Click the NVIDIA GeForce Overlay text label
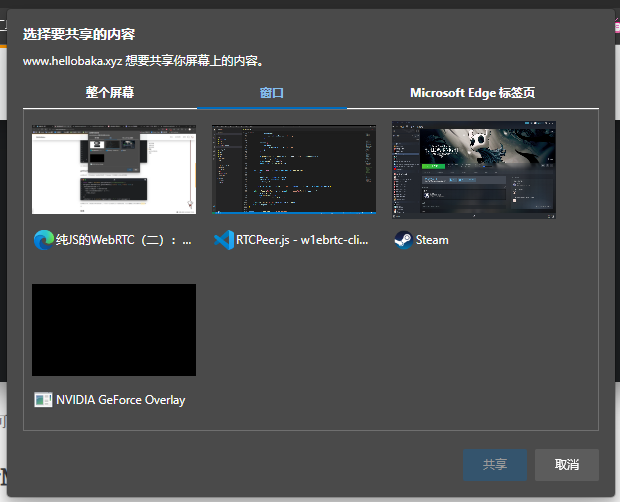620x502 pixels. 121,400
